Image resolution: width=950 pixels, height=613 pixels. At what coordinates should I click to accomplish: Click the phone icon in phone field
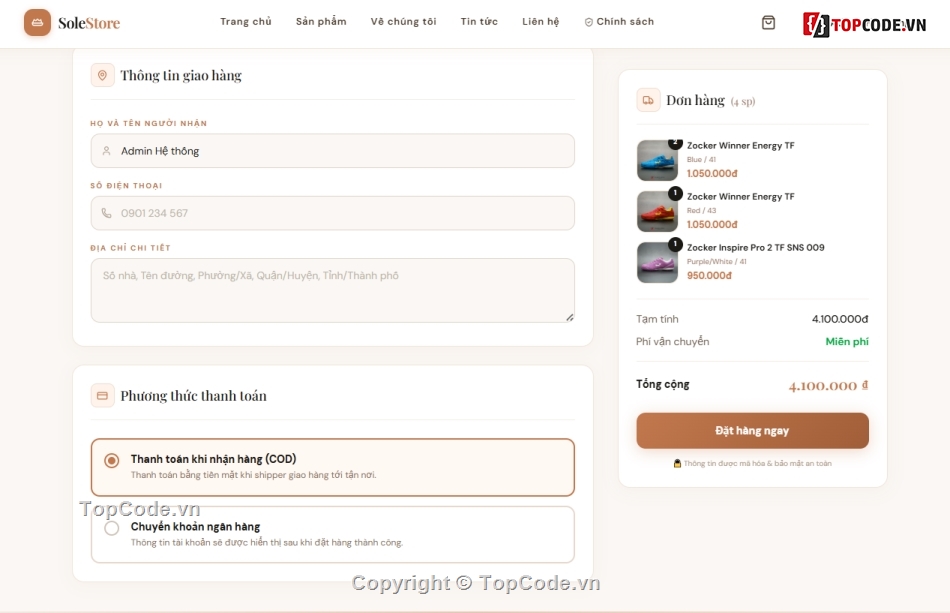point(107,213)
